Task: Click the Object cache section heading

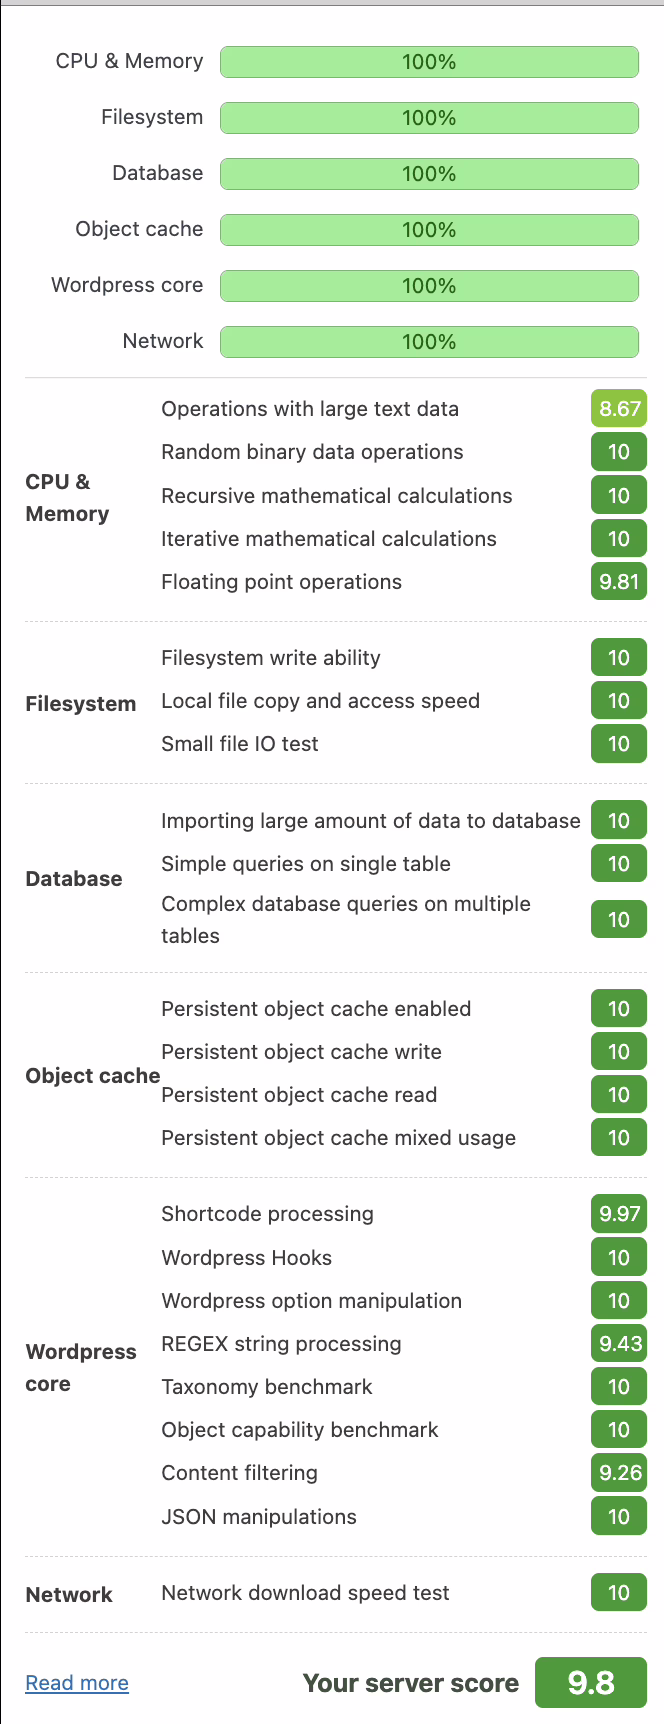Action: point(93,1076)
